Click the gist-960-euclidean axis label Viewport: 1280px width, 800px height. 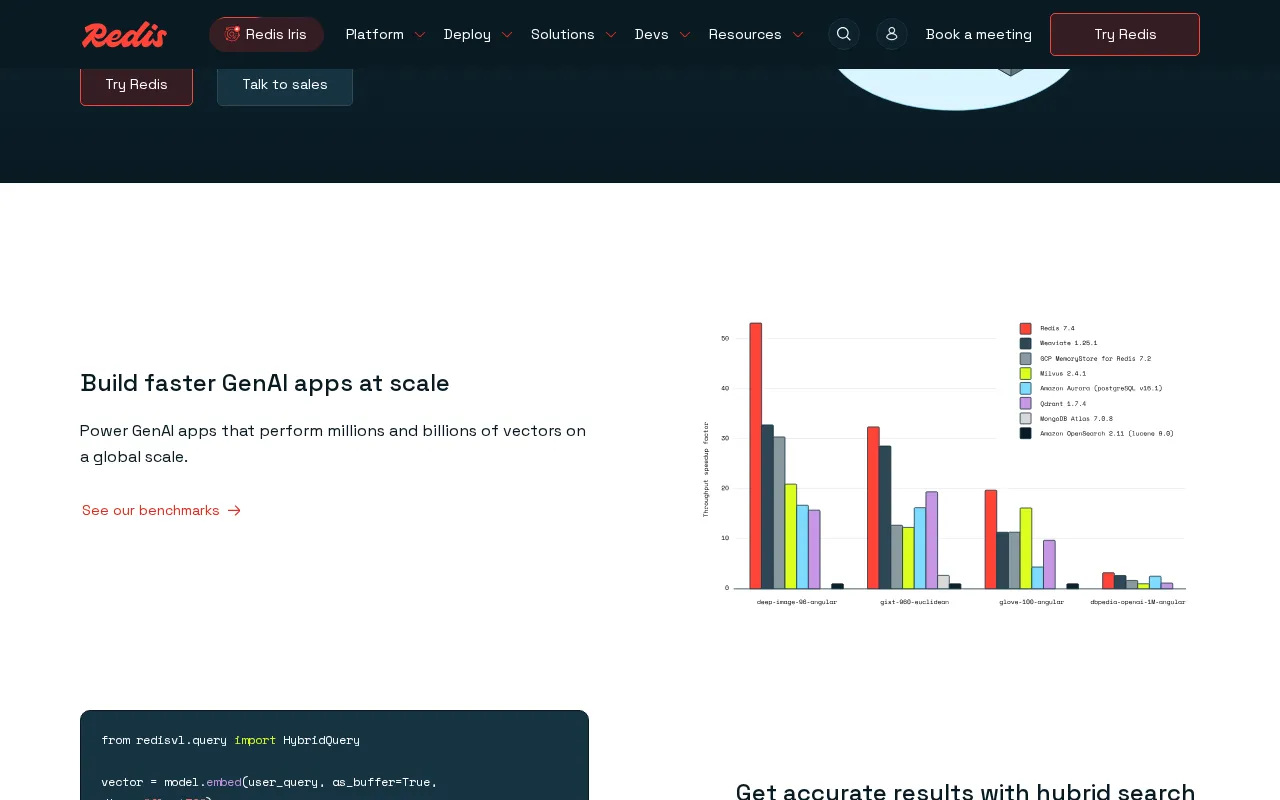[x=914, y=602]
